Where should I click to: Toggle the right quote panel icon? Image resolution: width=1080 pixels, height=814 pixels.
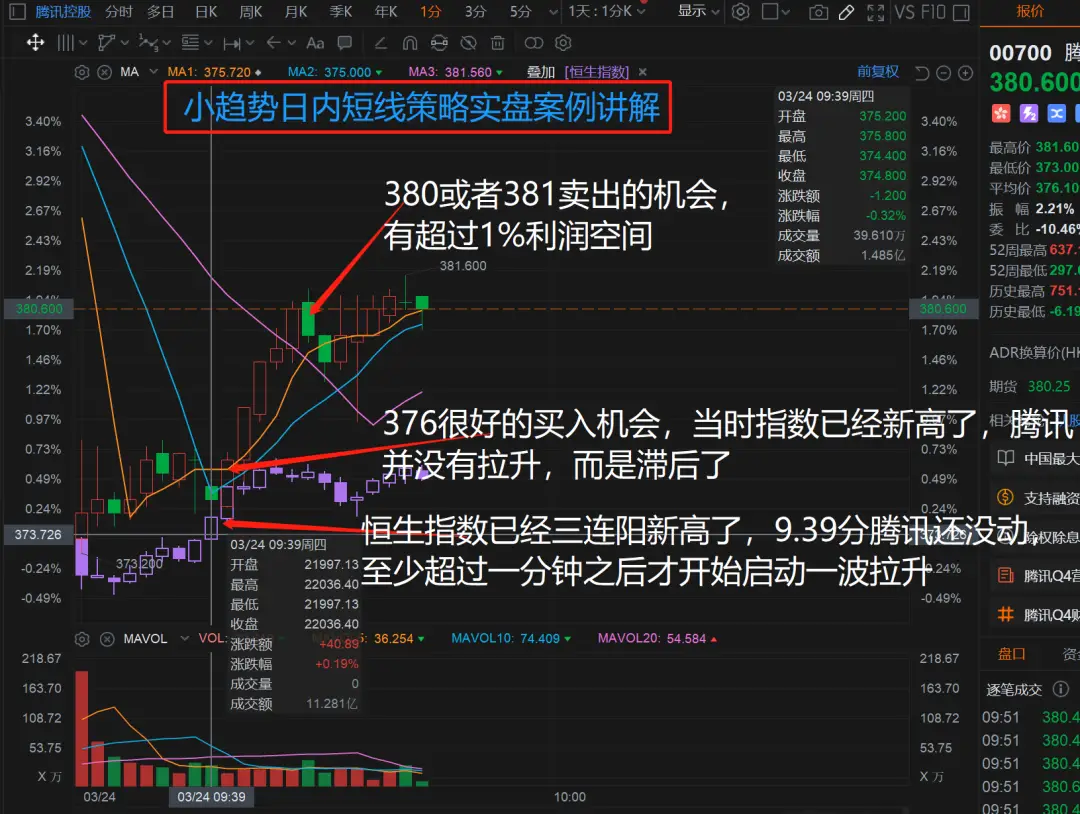tap(961, 12)
